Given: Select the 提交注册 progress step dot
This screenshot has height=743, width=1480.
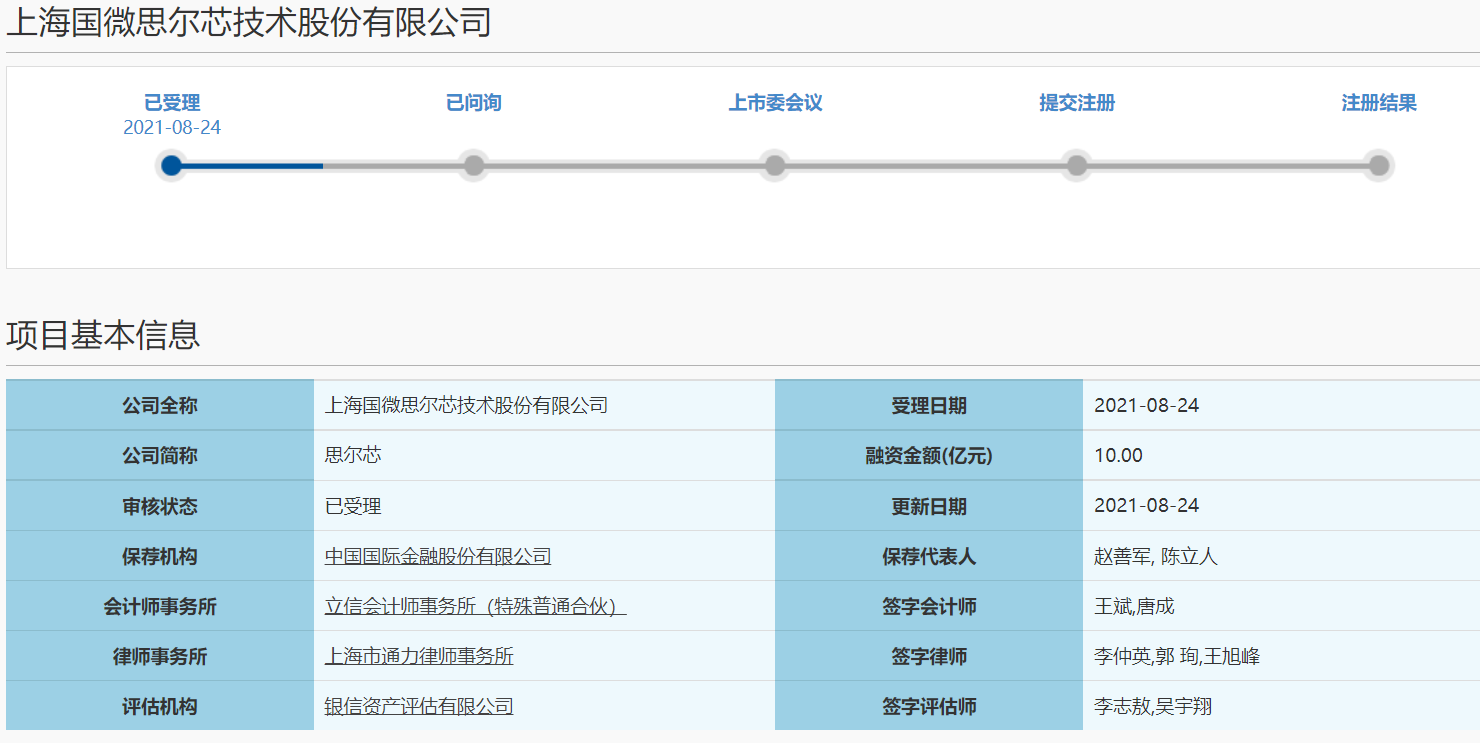Looking at the screenshot, I should pyautogui.click(x=1076, y=165).
